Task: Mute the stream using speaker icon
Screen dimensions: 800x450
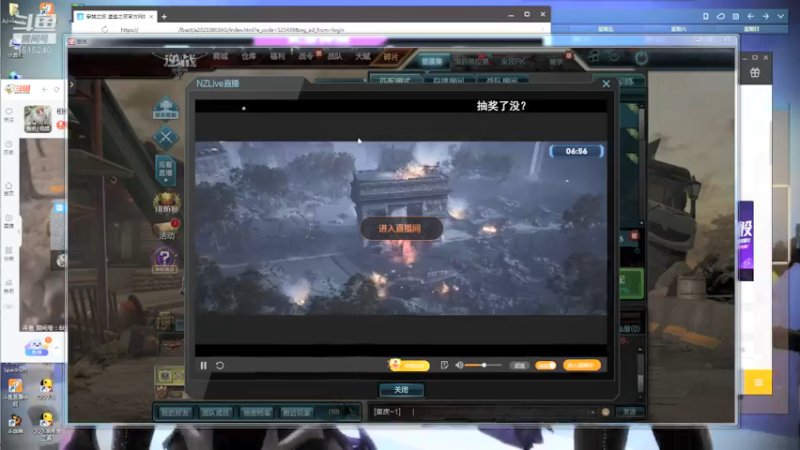Action: pyautogui.click(x=459, y=365)
